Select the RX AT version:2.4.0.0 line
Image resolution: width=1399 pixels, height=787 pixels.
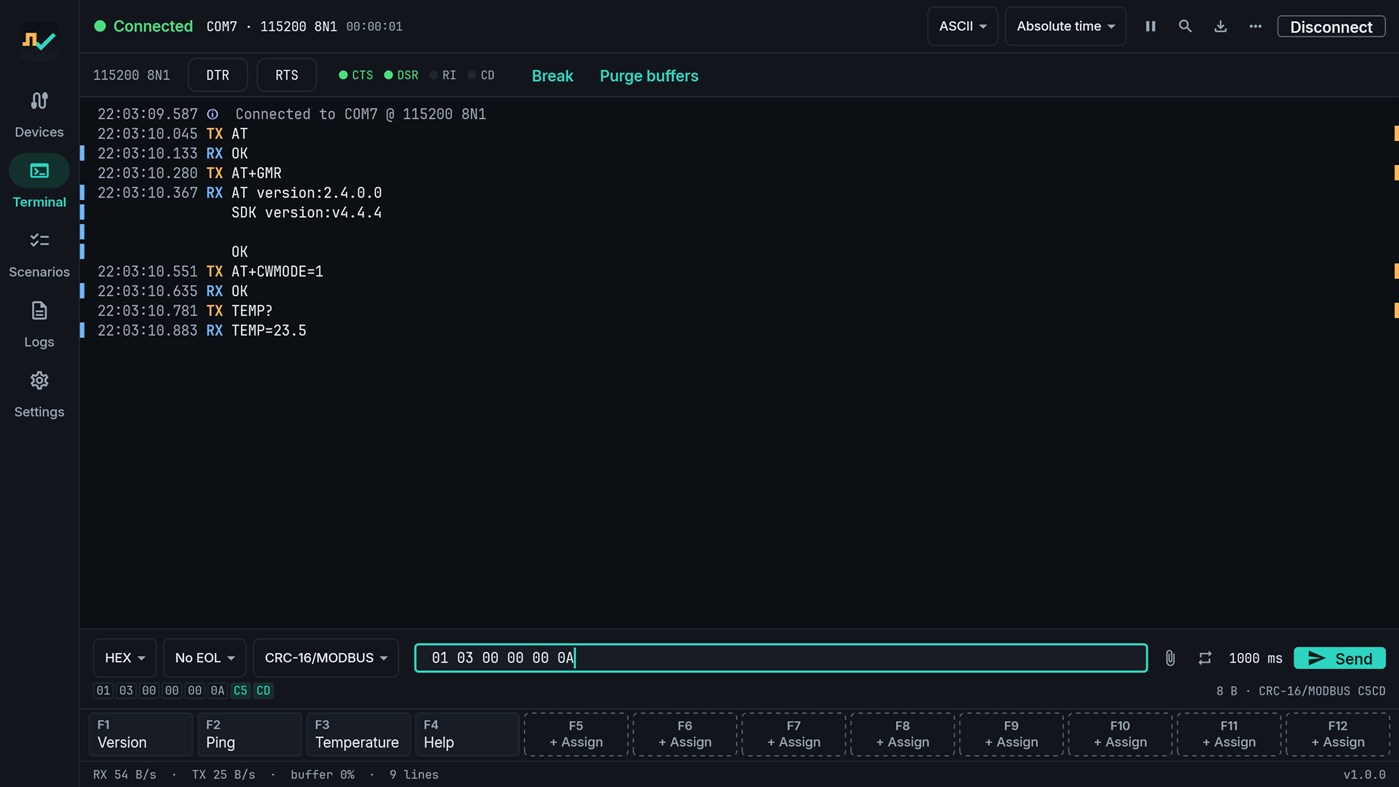[739, 193]
